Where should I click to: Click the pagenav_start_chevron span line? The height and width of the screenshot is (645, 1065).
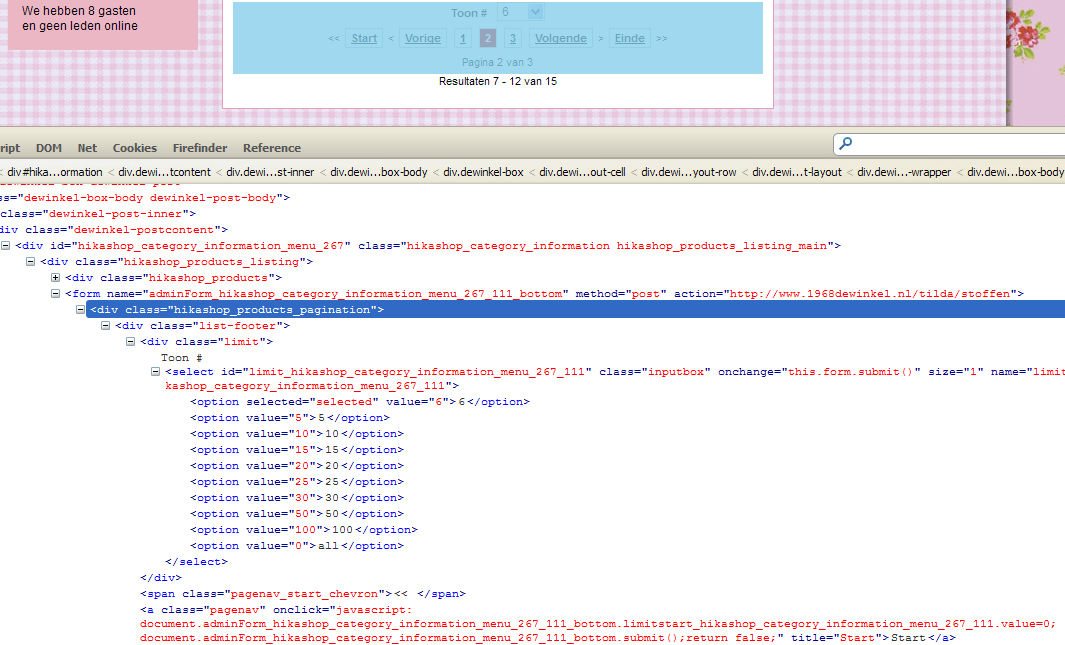point(303,594)
